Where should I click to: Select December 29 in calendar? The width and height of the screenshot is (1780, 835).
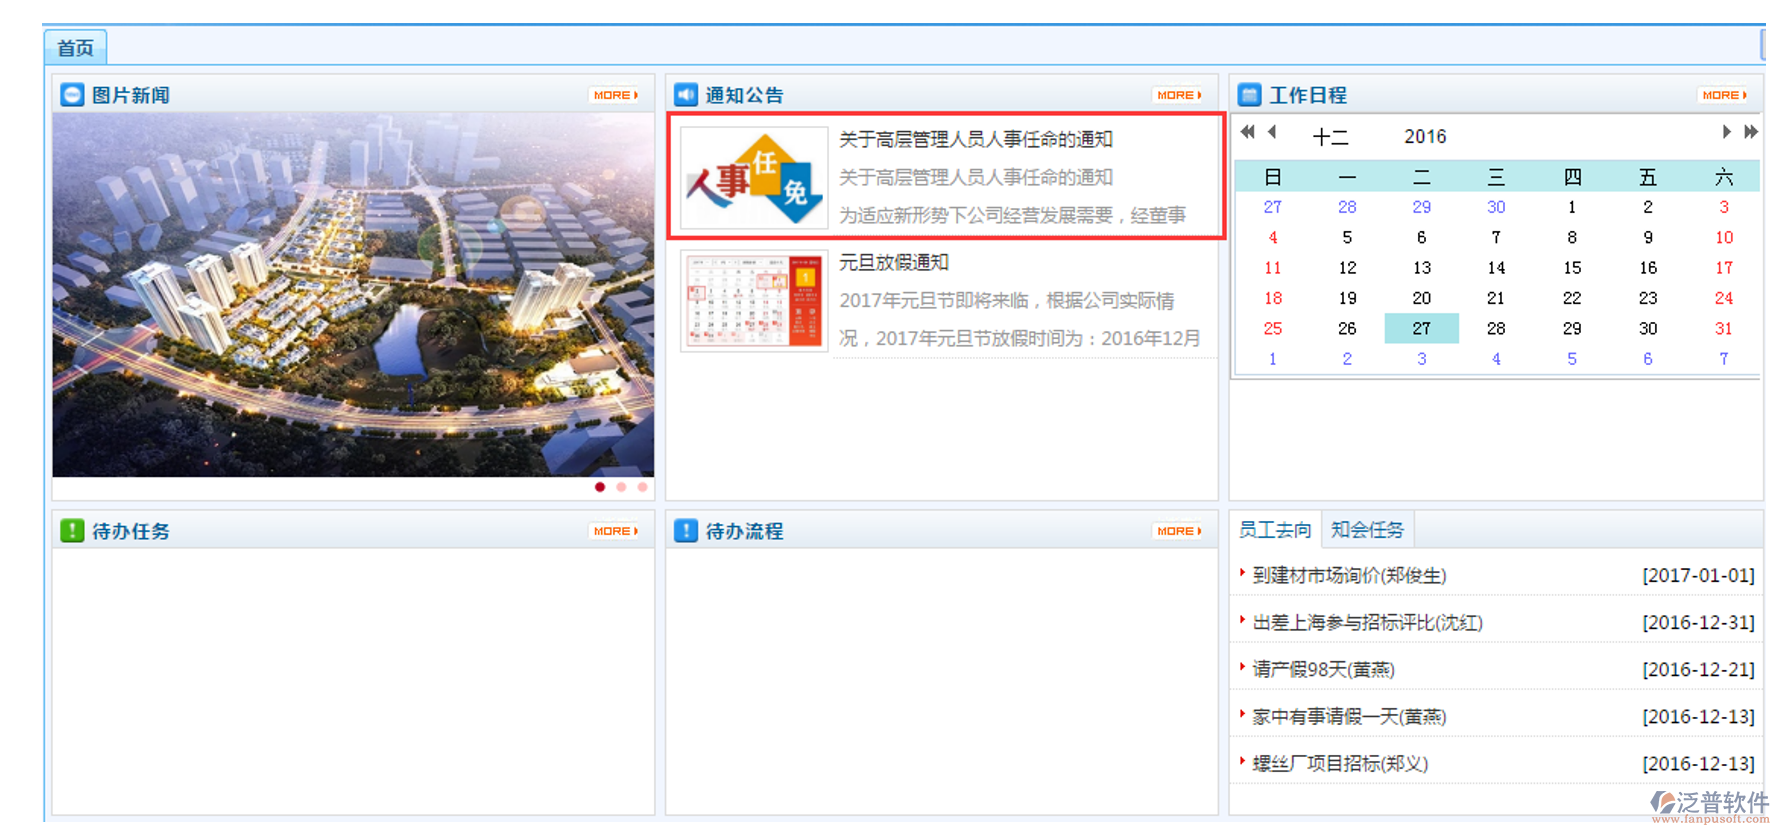pos(1572,328)
